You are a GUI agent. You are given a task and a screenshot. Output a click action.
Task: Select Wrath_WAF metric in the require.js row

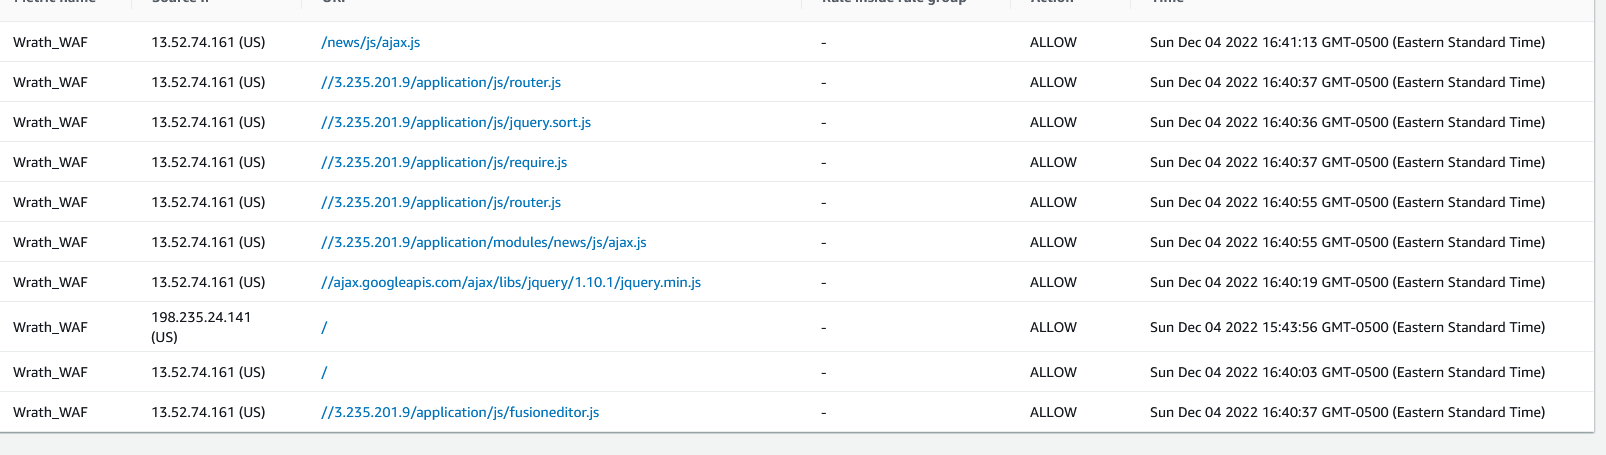[50, 162]
